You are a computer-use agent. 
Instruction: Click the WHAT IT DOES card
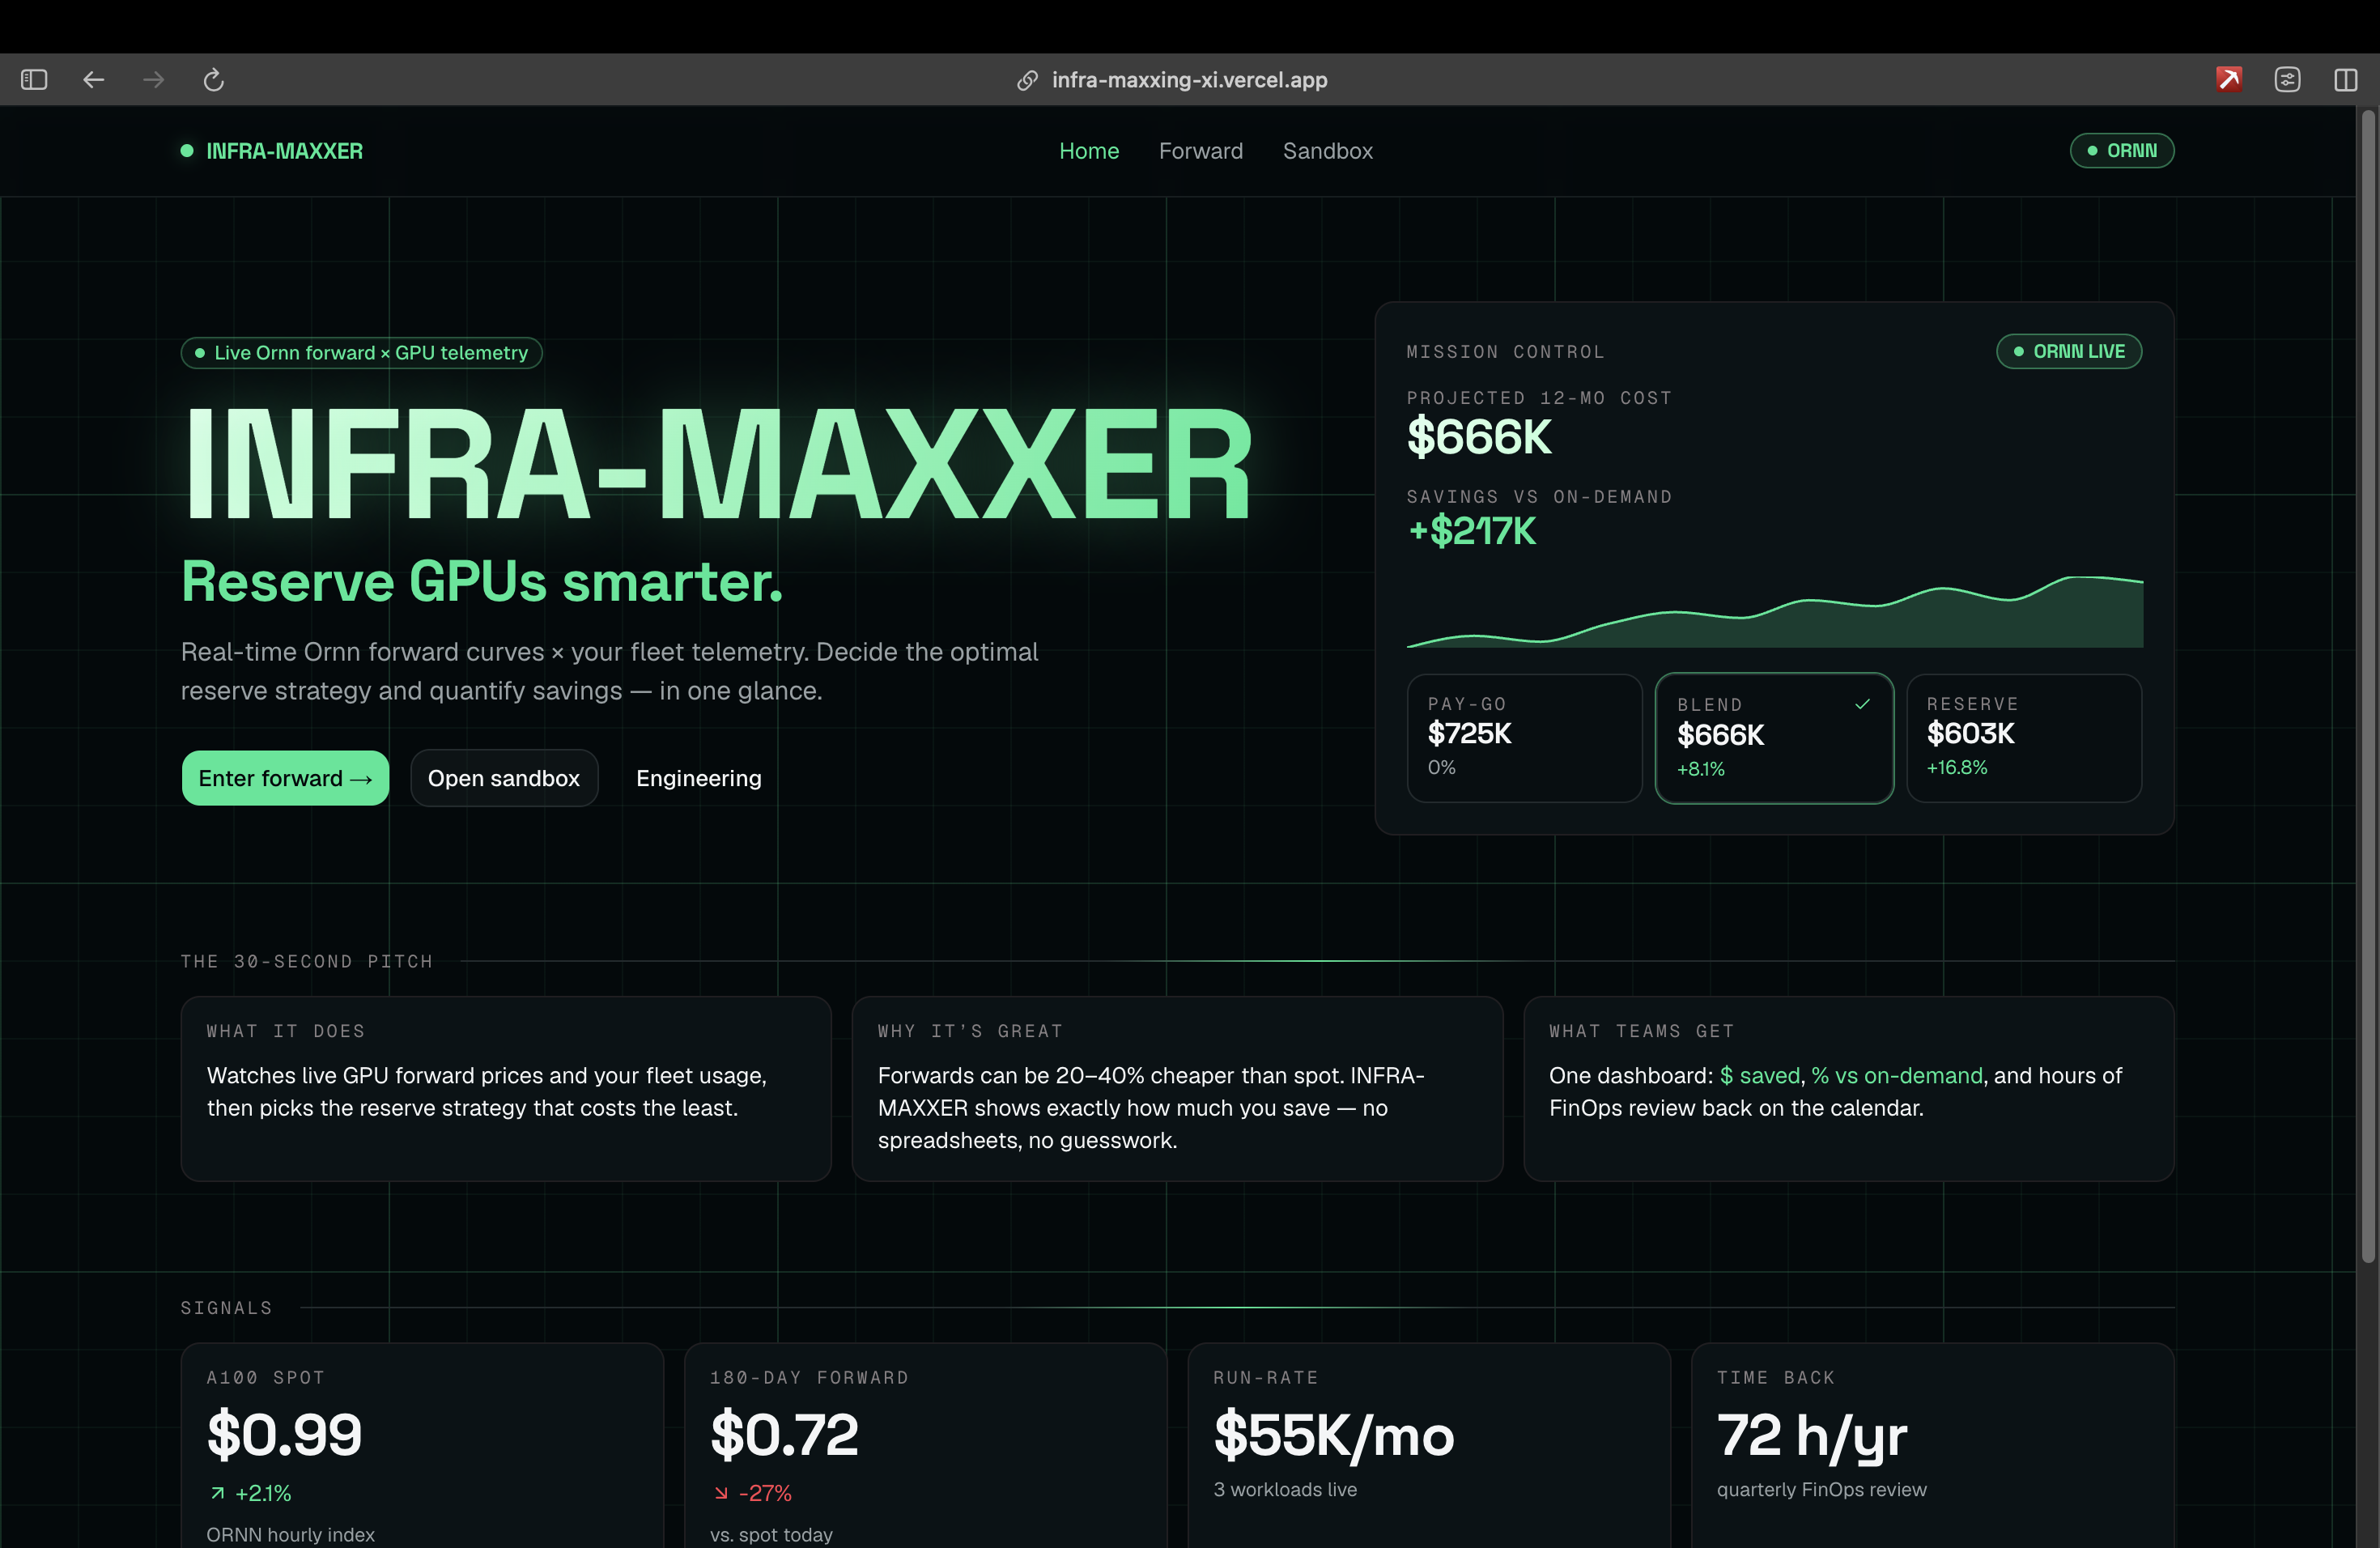[506, 1089]
